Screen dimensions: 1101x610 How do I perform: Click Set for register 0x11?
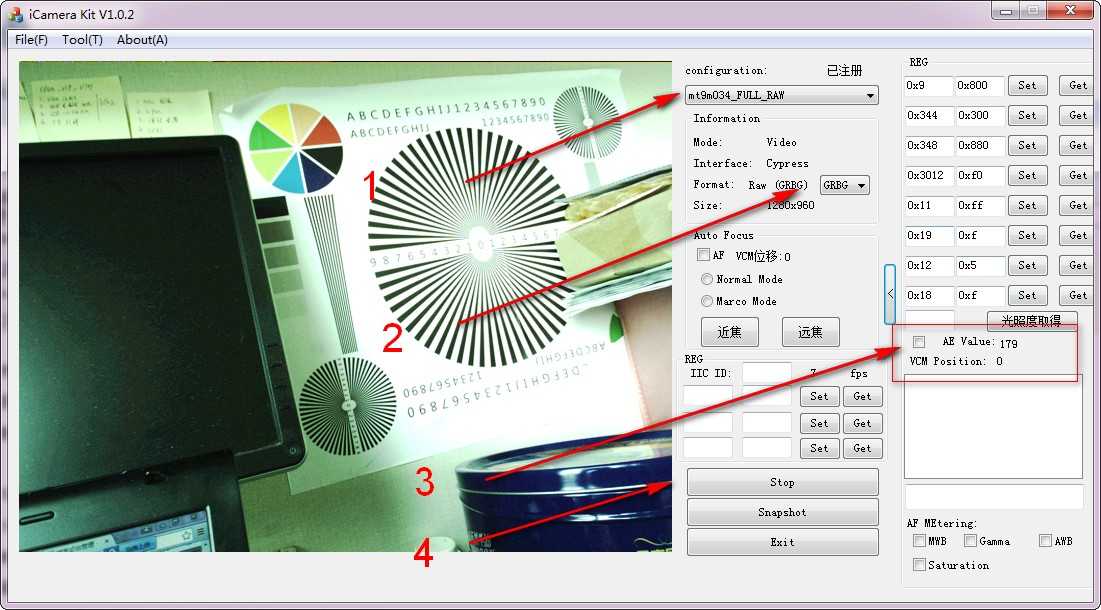[x=1027, y=206]
